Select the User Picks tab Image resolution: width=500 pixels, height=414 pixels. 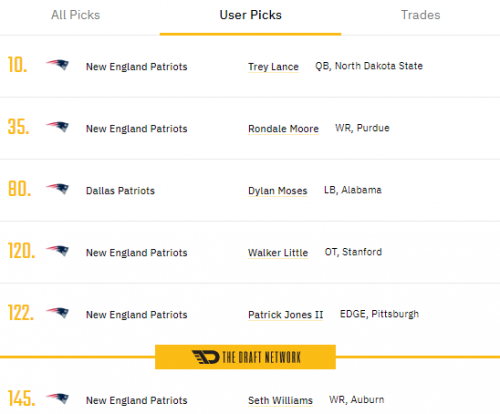[250, 15]
